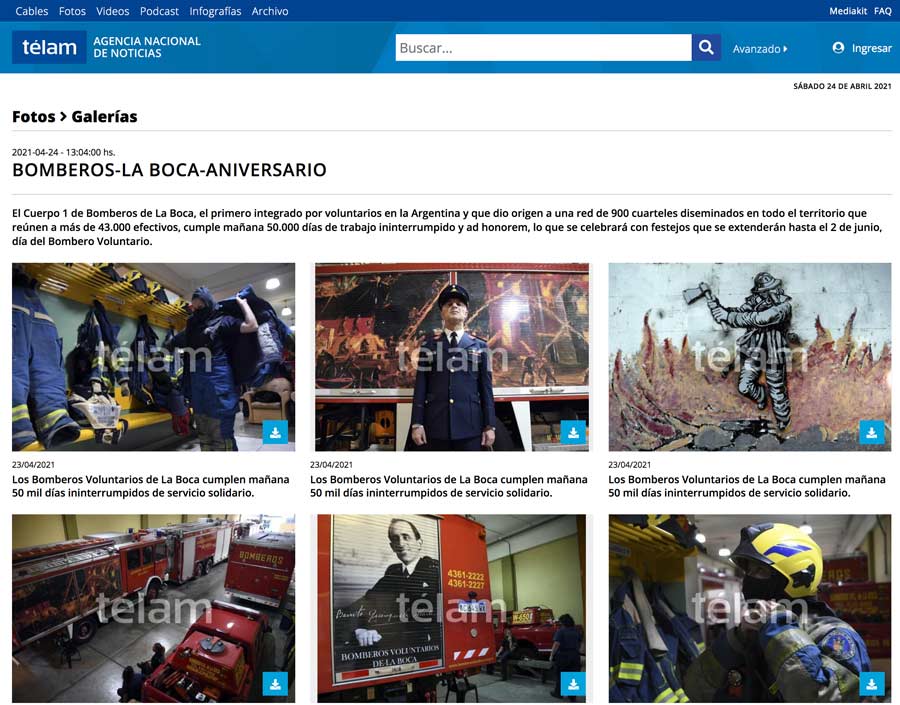The image size is (900, 705).
Task: Click into the Buscar search field
Action: (x=544, y=48)
